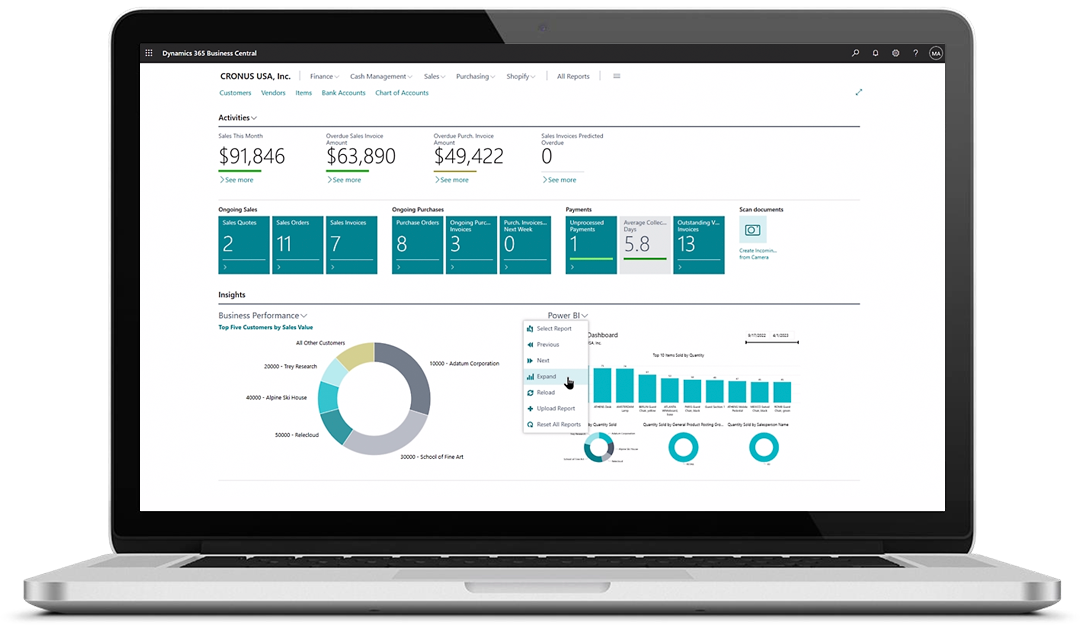Click See more under Sales Invoices Predicted Overdue

coord(559,180)
